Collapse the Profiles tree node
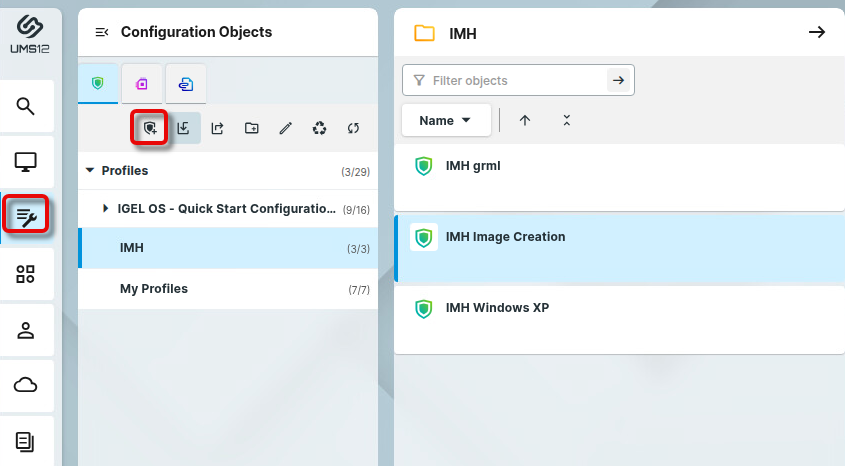Viewport: 845px width, 466px height. click(x=91, y=171)
